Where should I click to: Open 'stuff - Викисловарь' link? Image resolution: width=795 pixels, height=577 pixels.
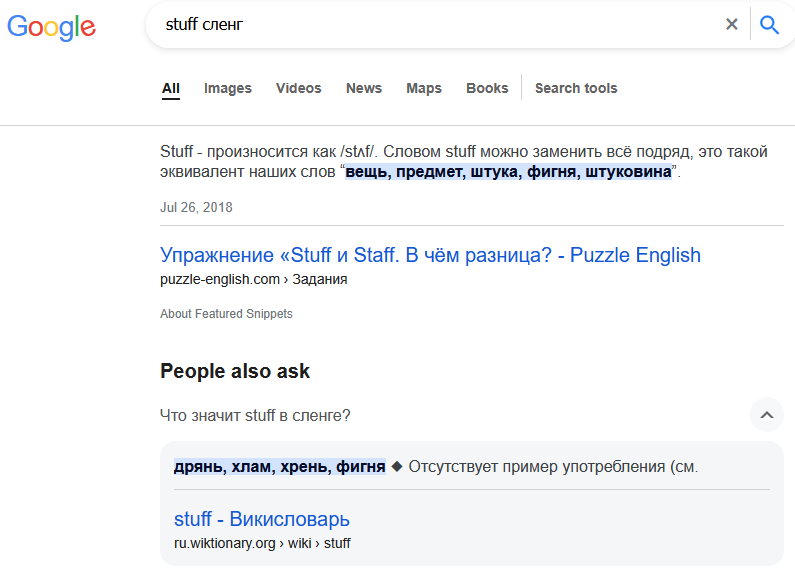262,519
